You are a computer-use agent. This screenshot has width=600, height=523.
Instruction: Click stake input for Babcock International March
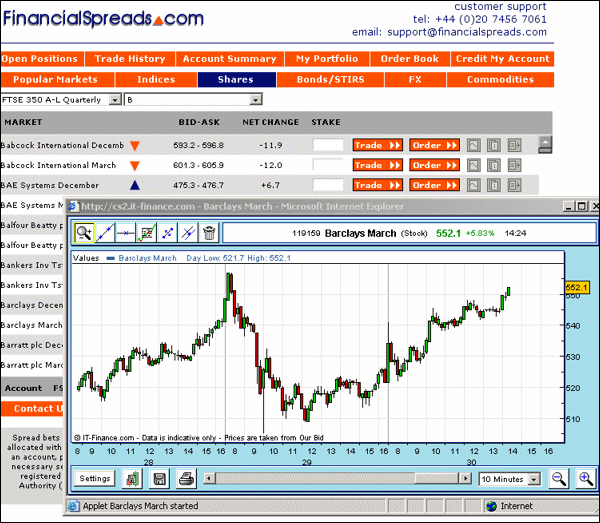pos(328,165)
